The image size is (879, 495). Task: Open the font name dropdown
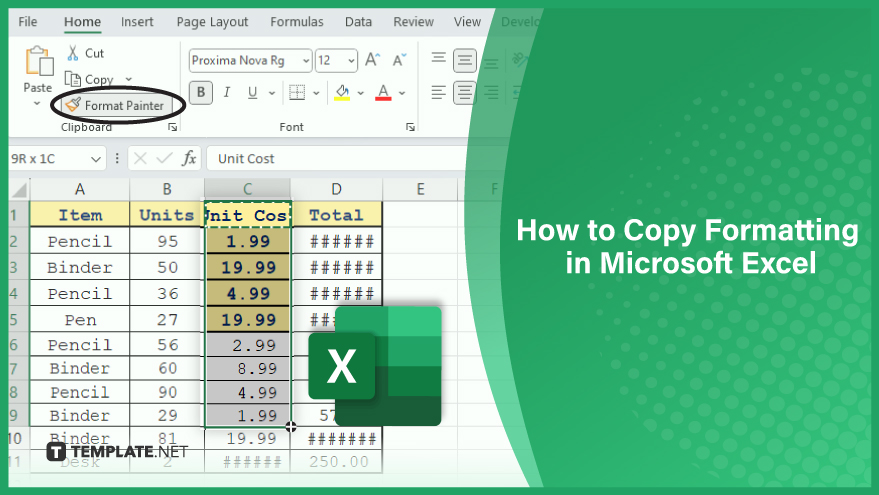tap(306, 61)
